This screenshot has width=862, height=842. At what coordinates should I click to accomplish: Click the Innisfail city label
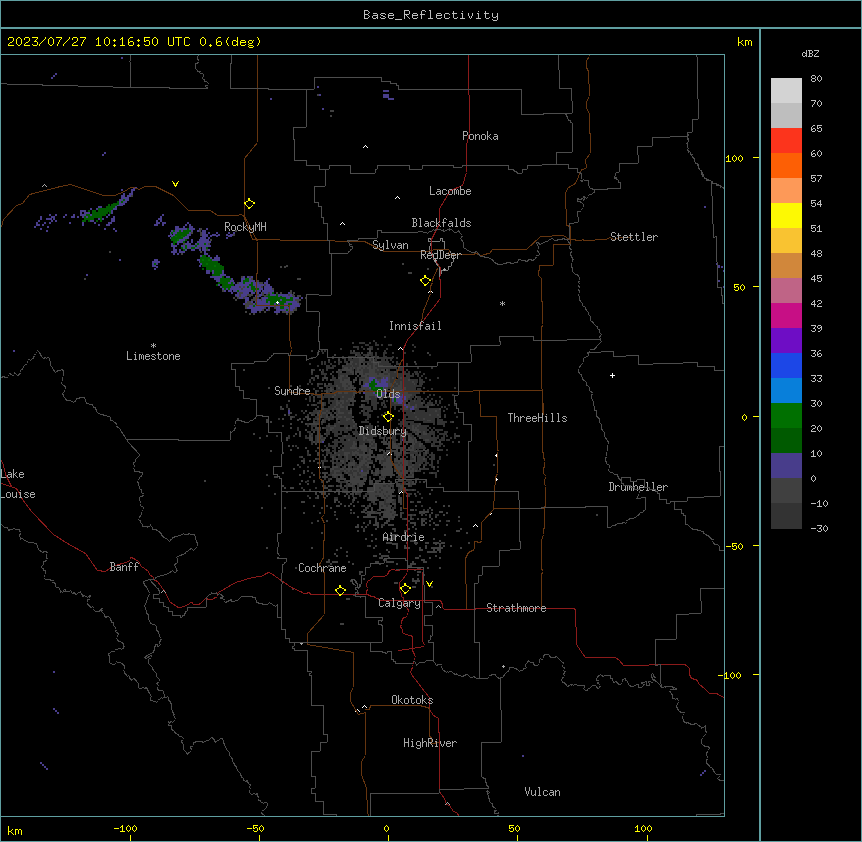415,326
